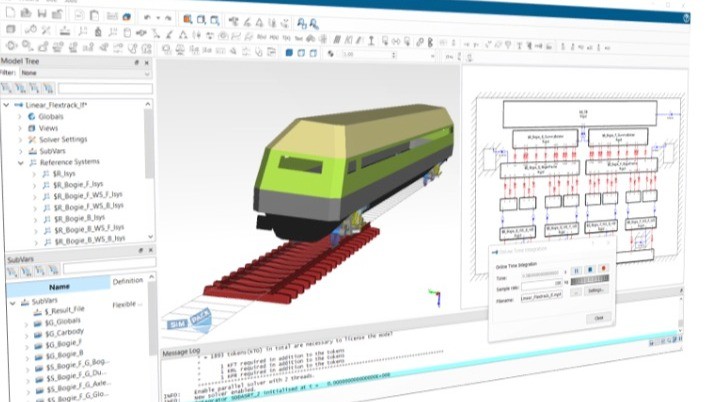Click the Undo arrow in toolbar

pos(146,17)
